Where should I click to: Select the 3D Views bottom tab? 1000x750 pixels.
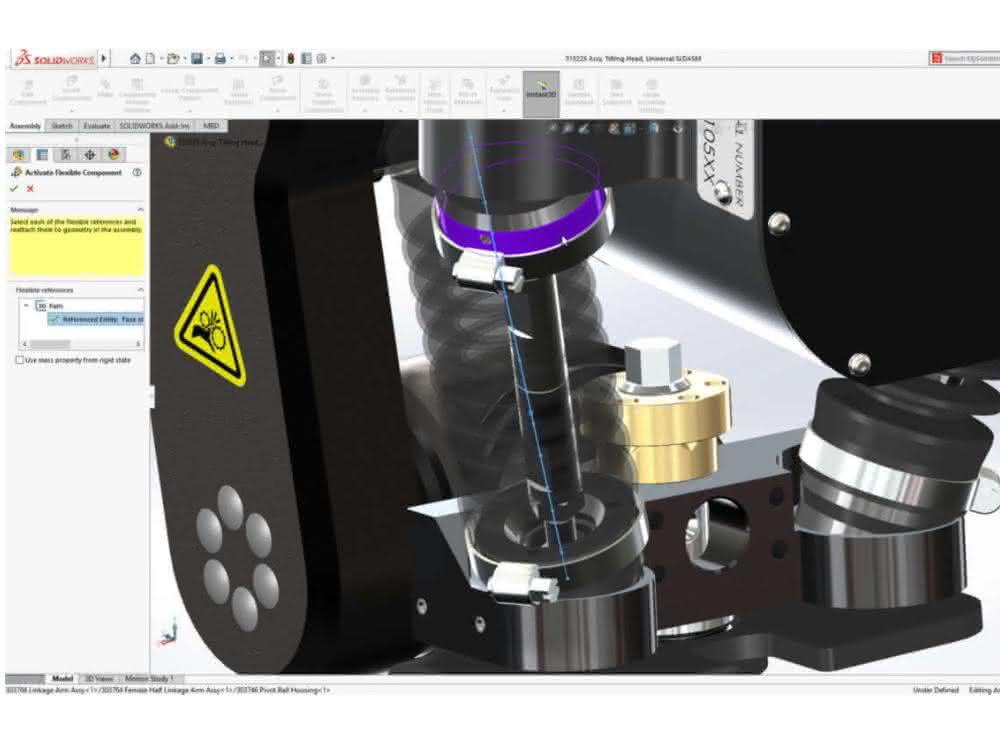[99, 679]
